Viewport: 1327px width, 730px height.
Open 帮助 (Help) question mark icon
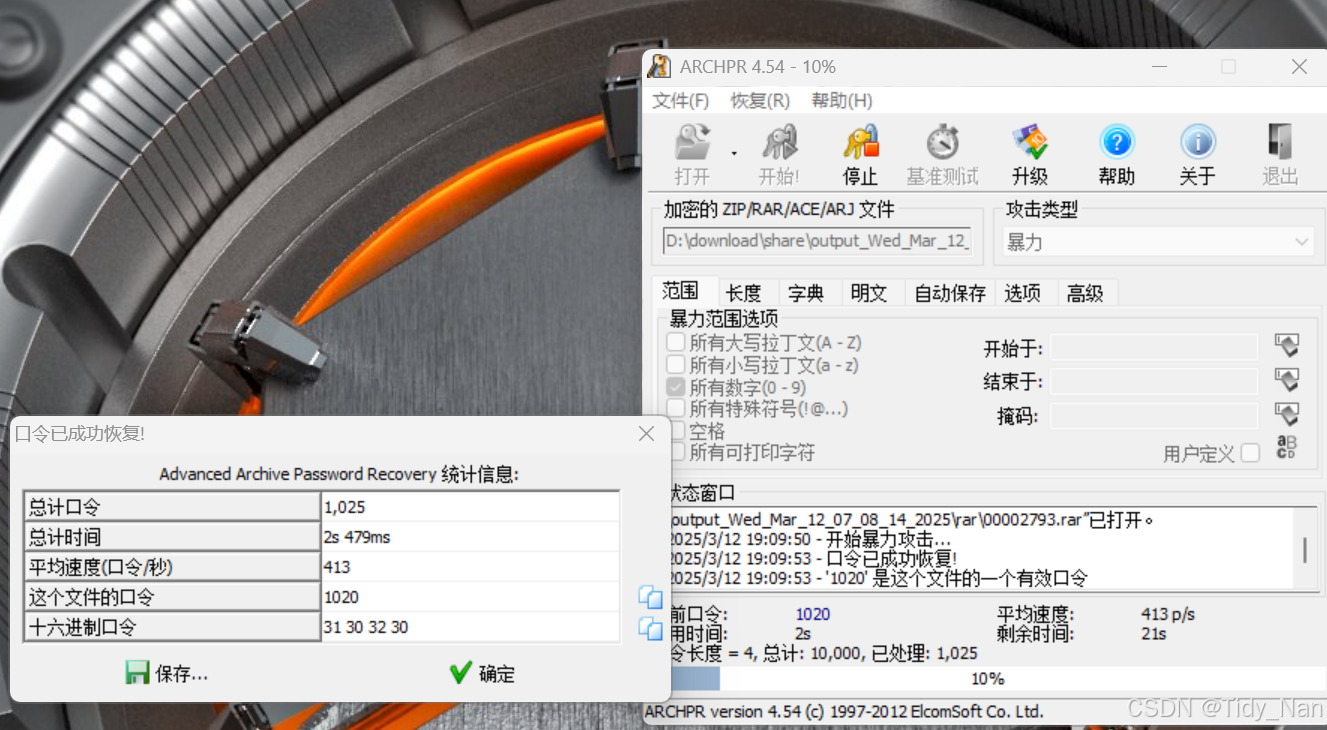tap(1116, 143)
